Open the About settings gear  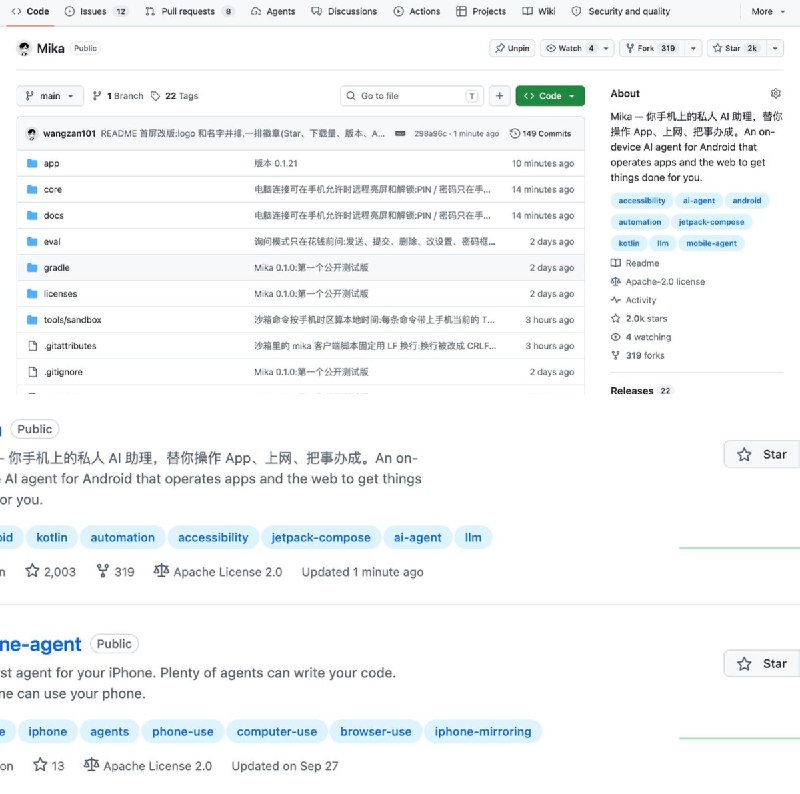click(776, 93)
